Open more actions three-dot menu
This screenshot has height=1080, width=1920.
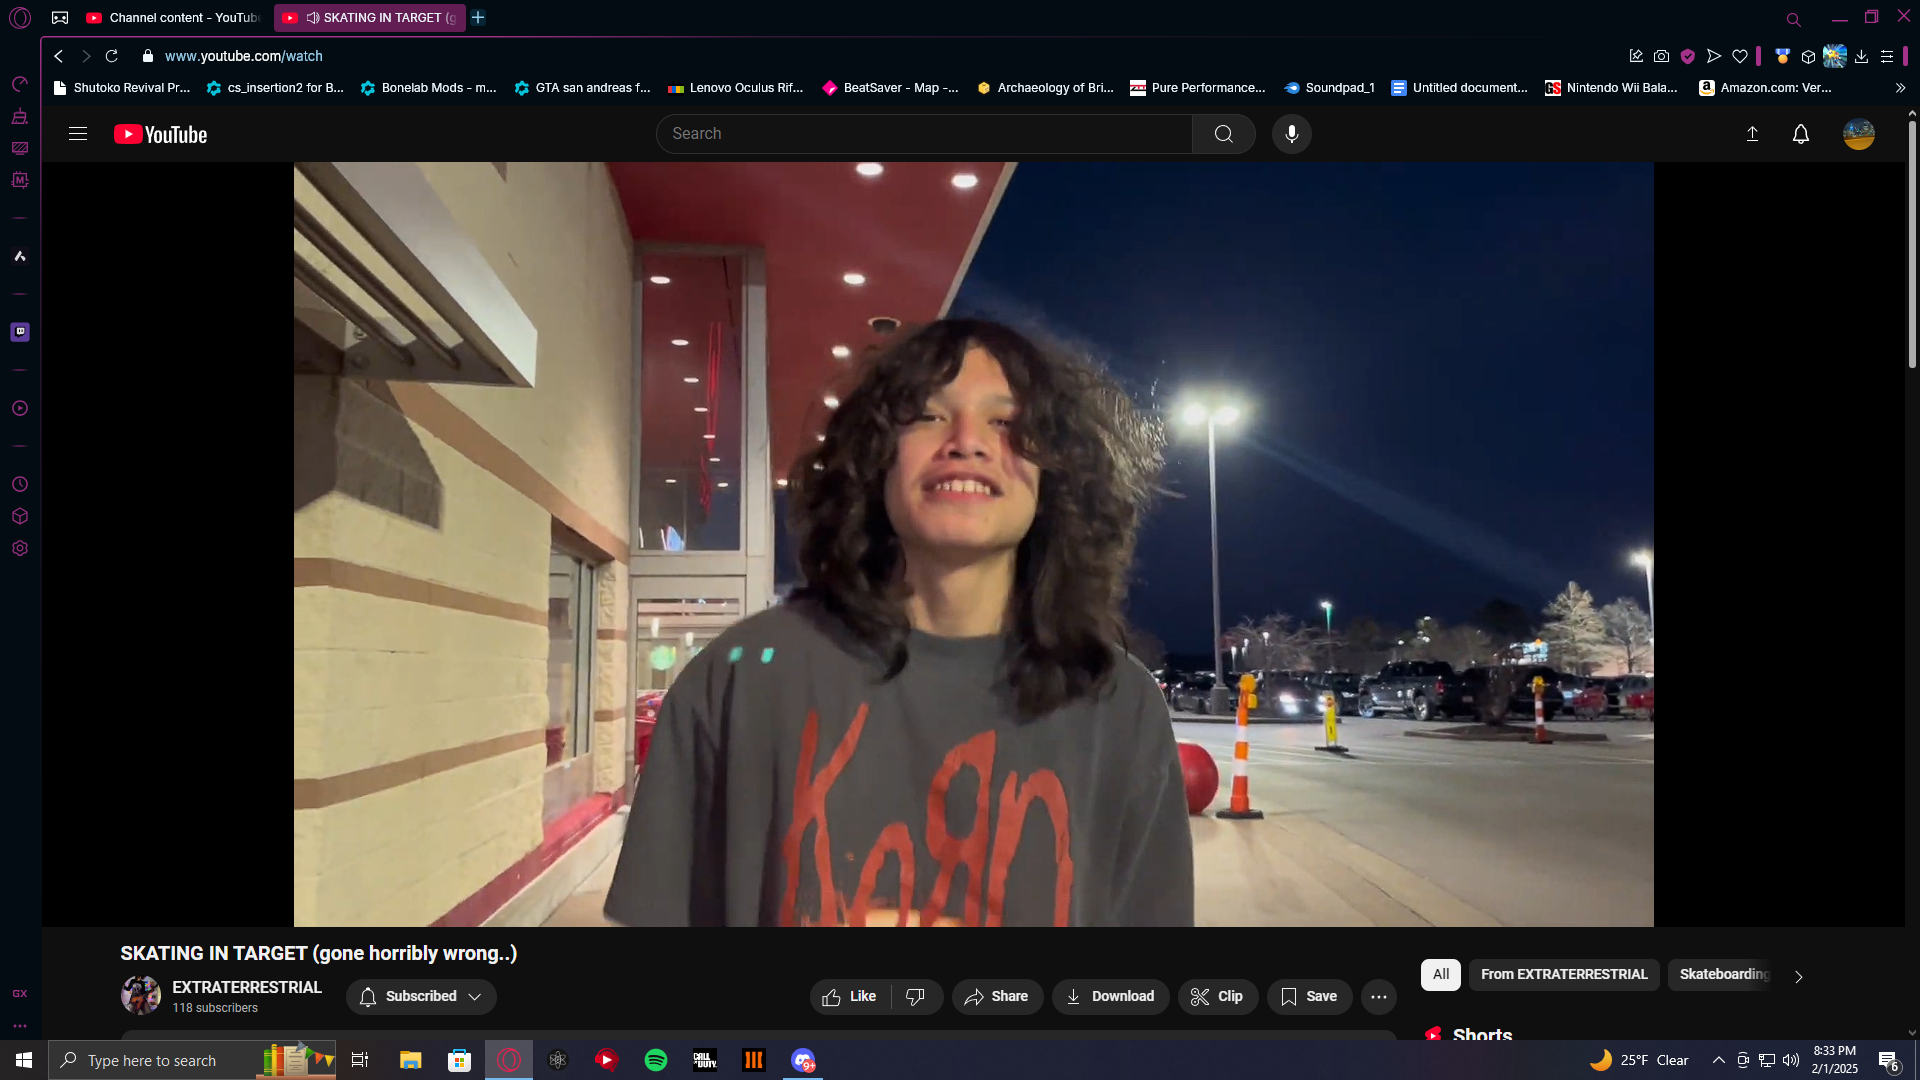click(x=1378, y=997)
